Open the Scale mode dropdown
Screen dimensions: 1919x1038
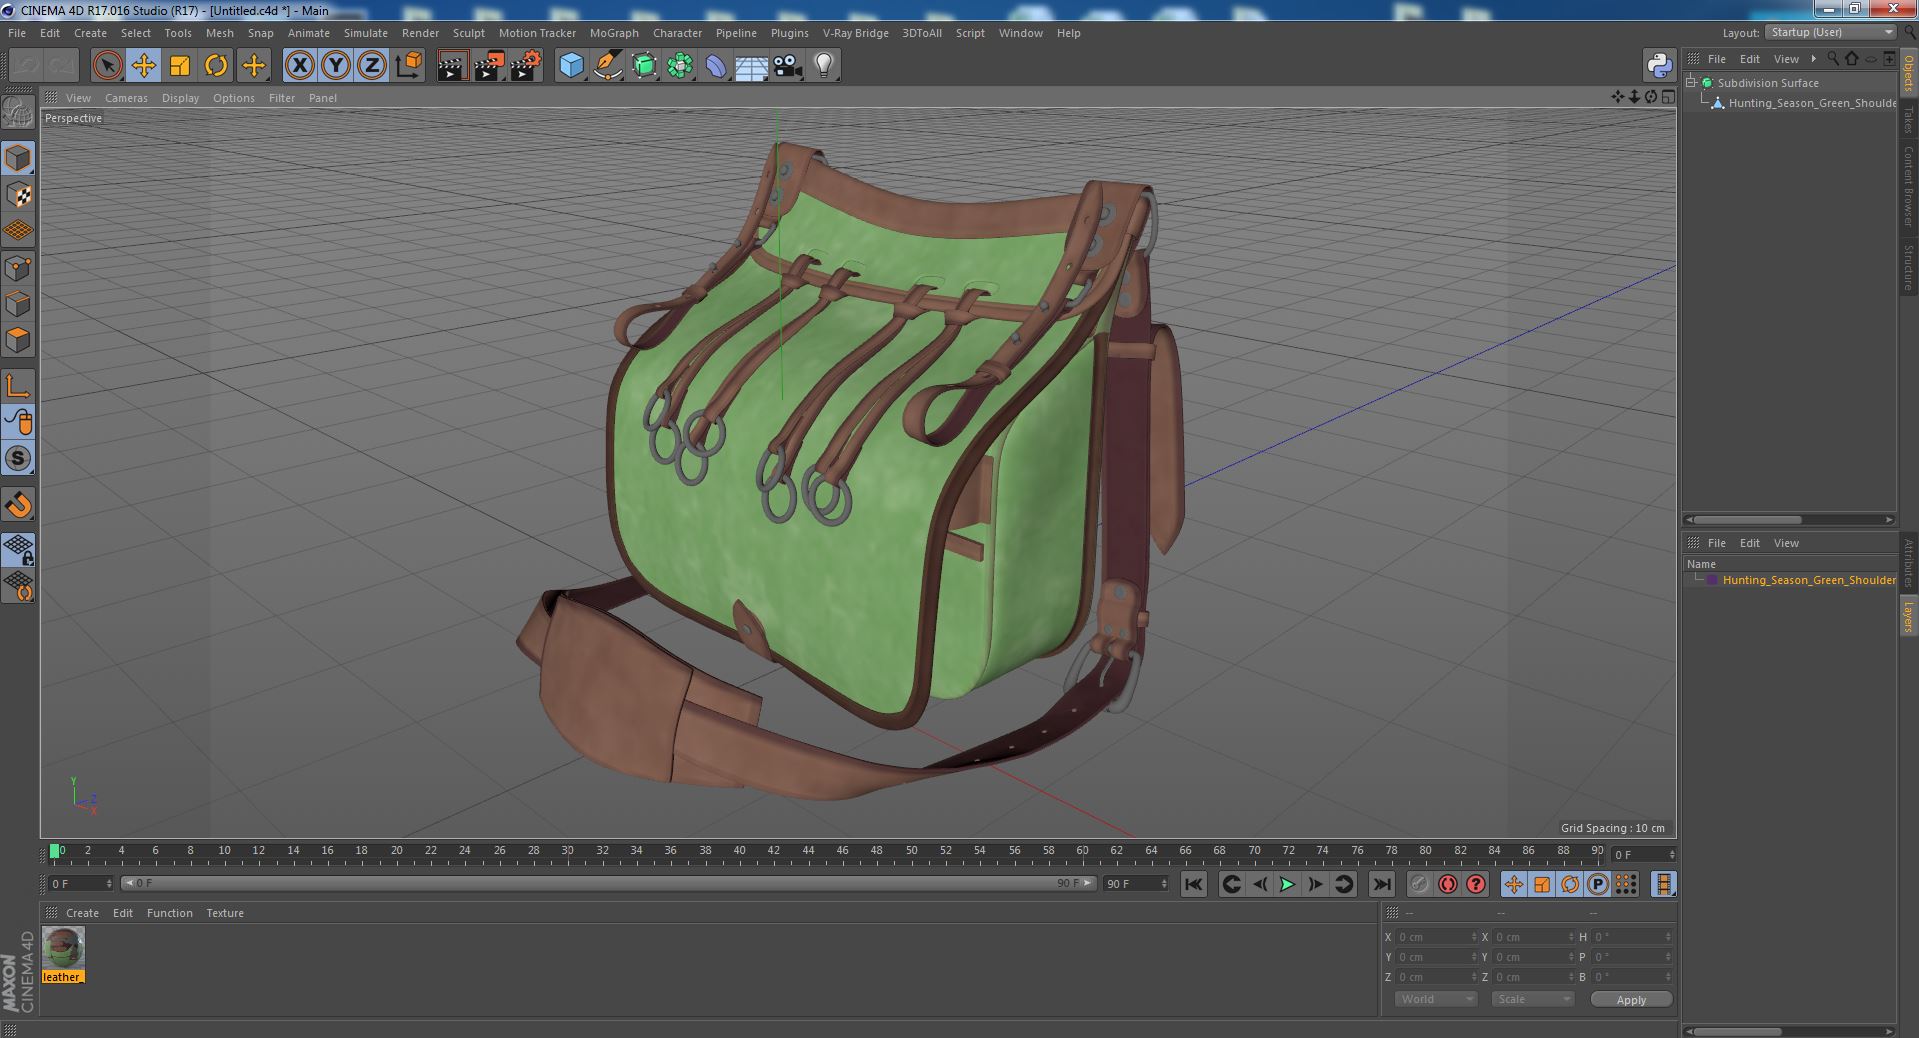coord(1532,999)
